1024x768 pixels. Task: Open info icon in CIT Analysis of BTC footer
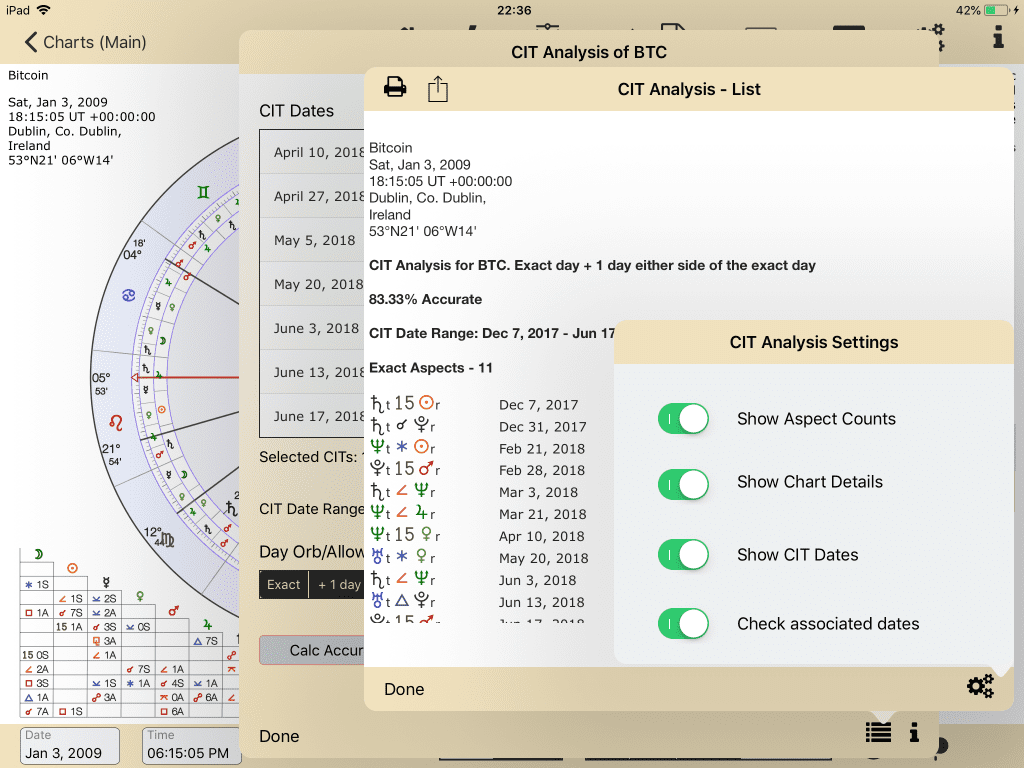click(914, 733)
